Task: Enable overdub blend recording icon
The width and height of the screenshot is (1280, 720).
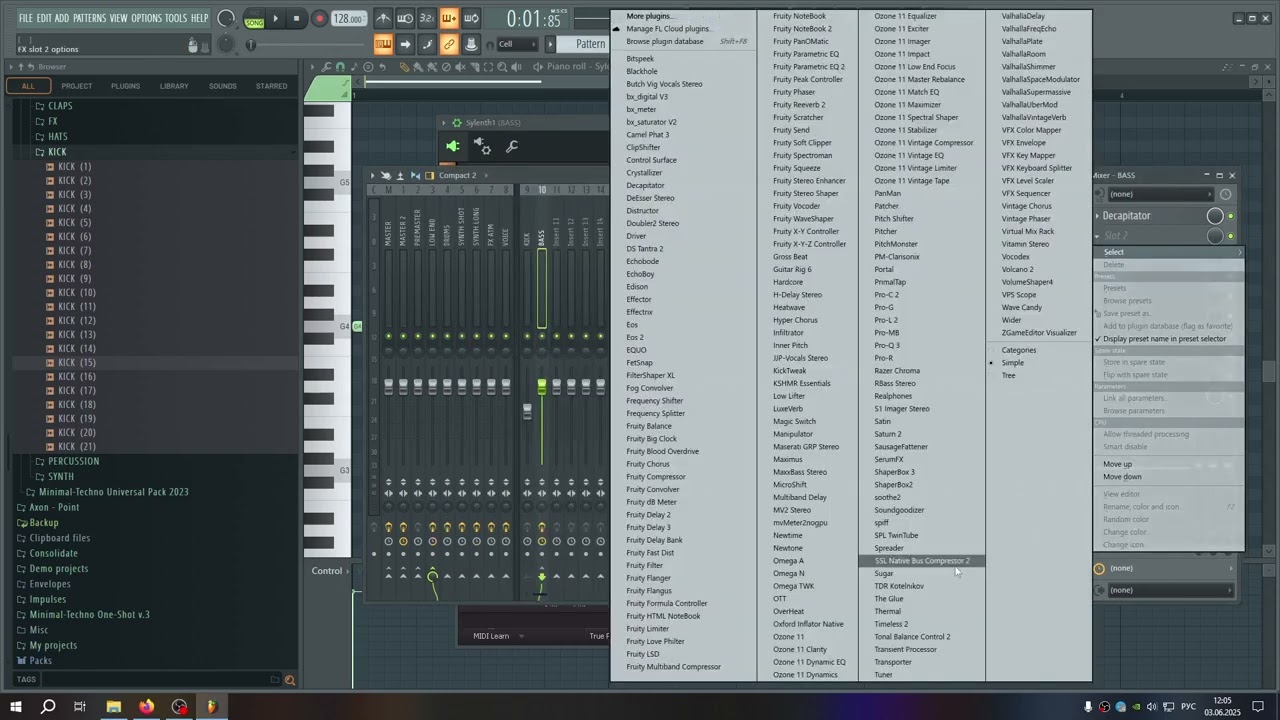Action: point(449,18)
